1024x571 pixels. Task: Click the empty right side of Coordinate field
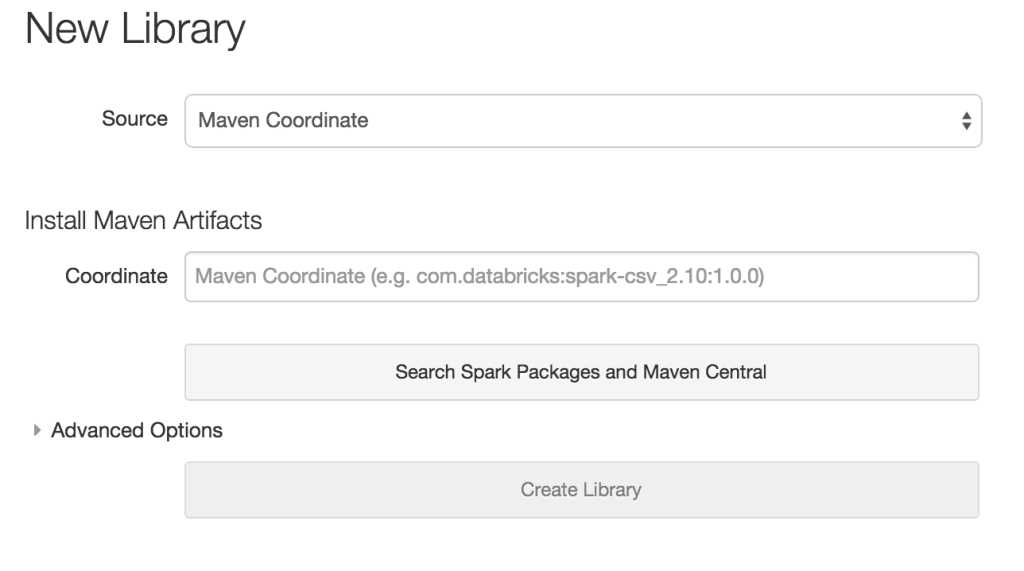pos(880,276)
